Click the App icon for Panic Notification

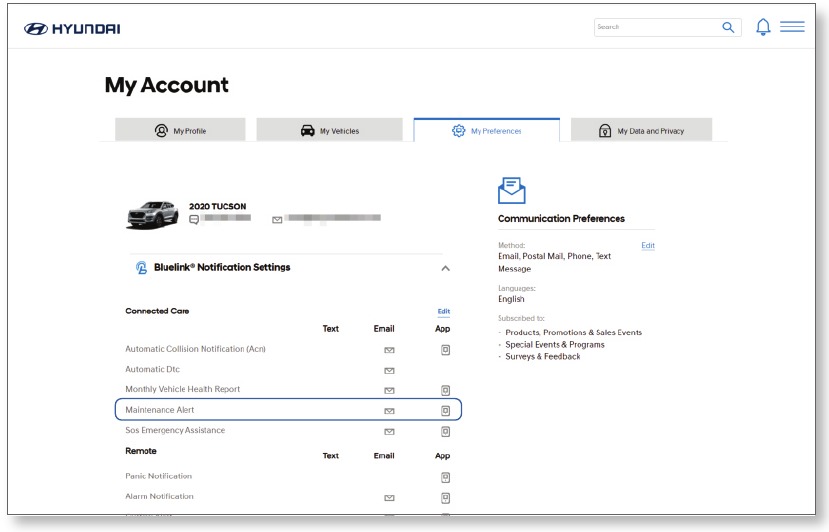(446, 478)
